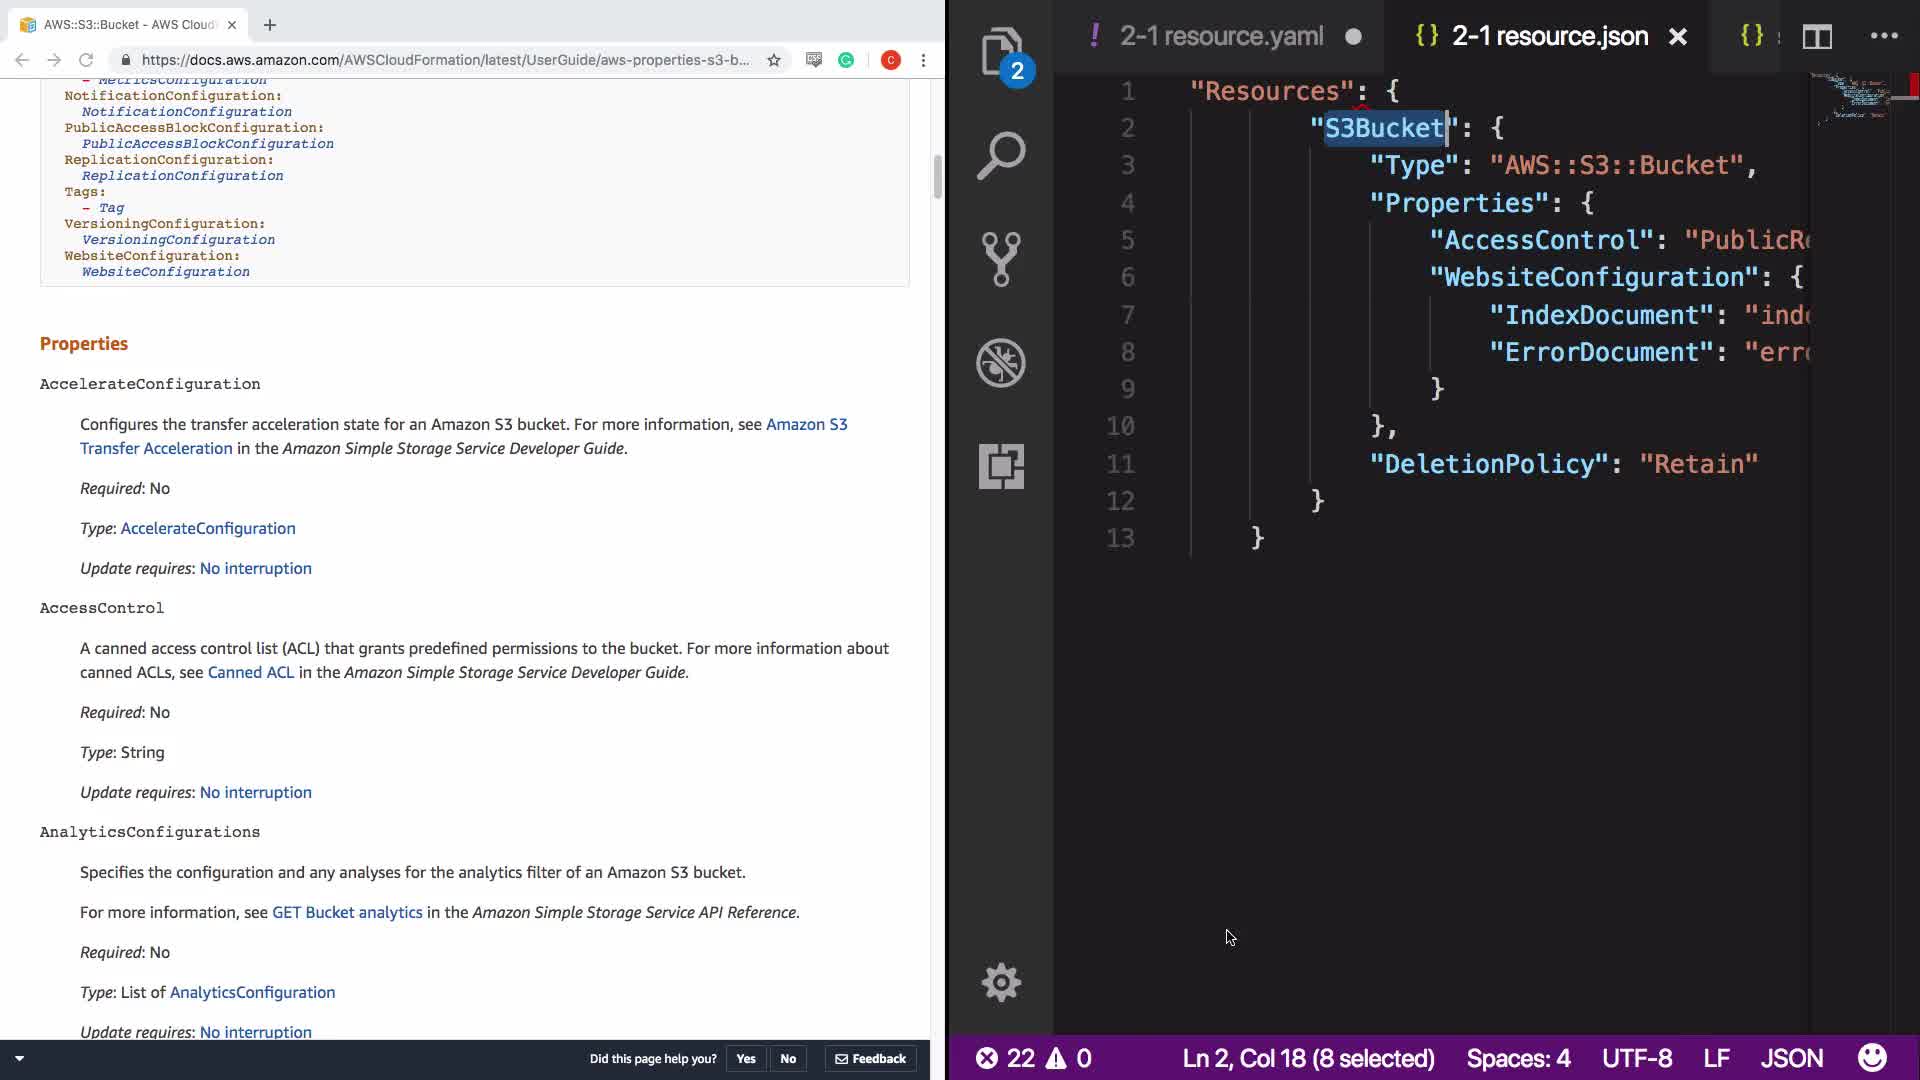Open the Chrome three-dot menu
This screenshot has width=1920, height=1080.
coord(923,60)
